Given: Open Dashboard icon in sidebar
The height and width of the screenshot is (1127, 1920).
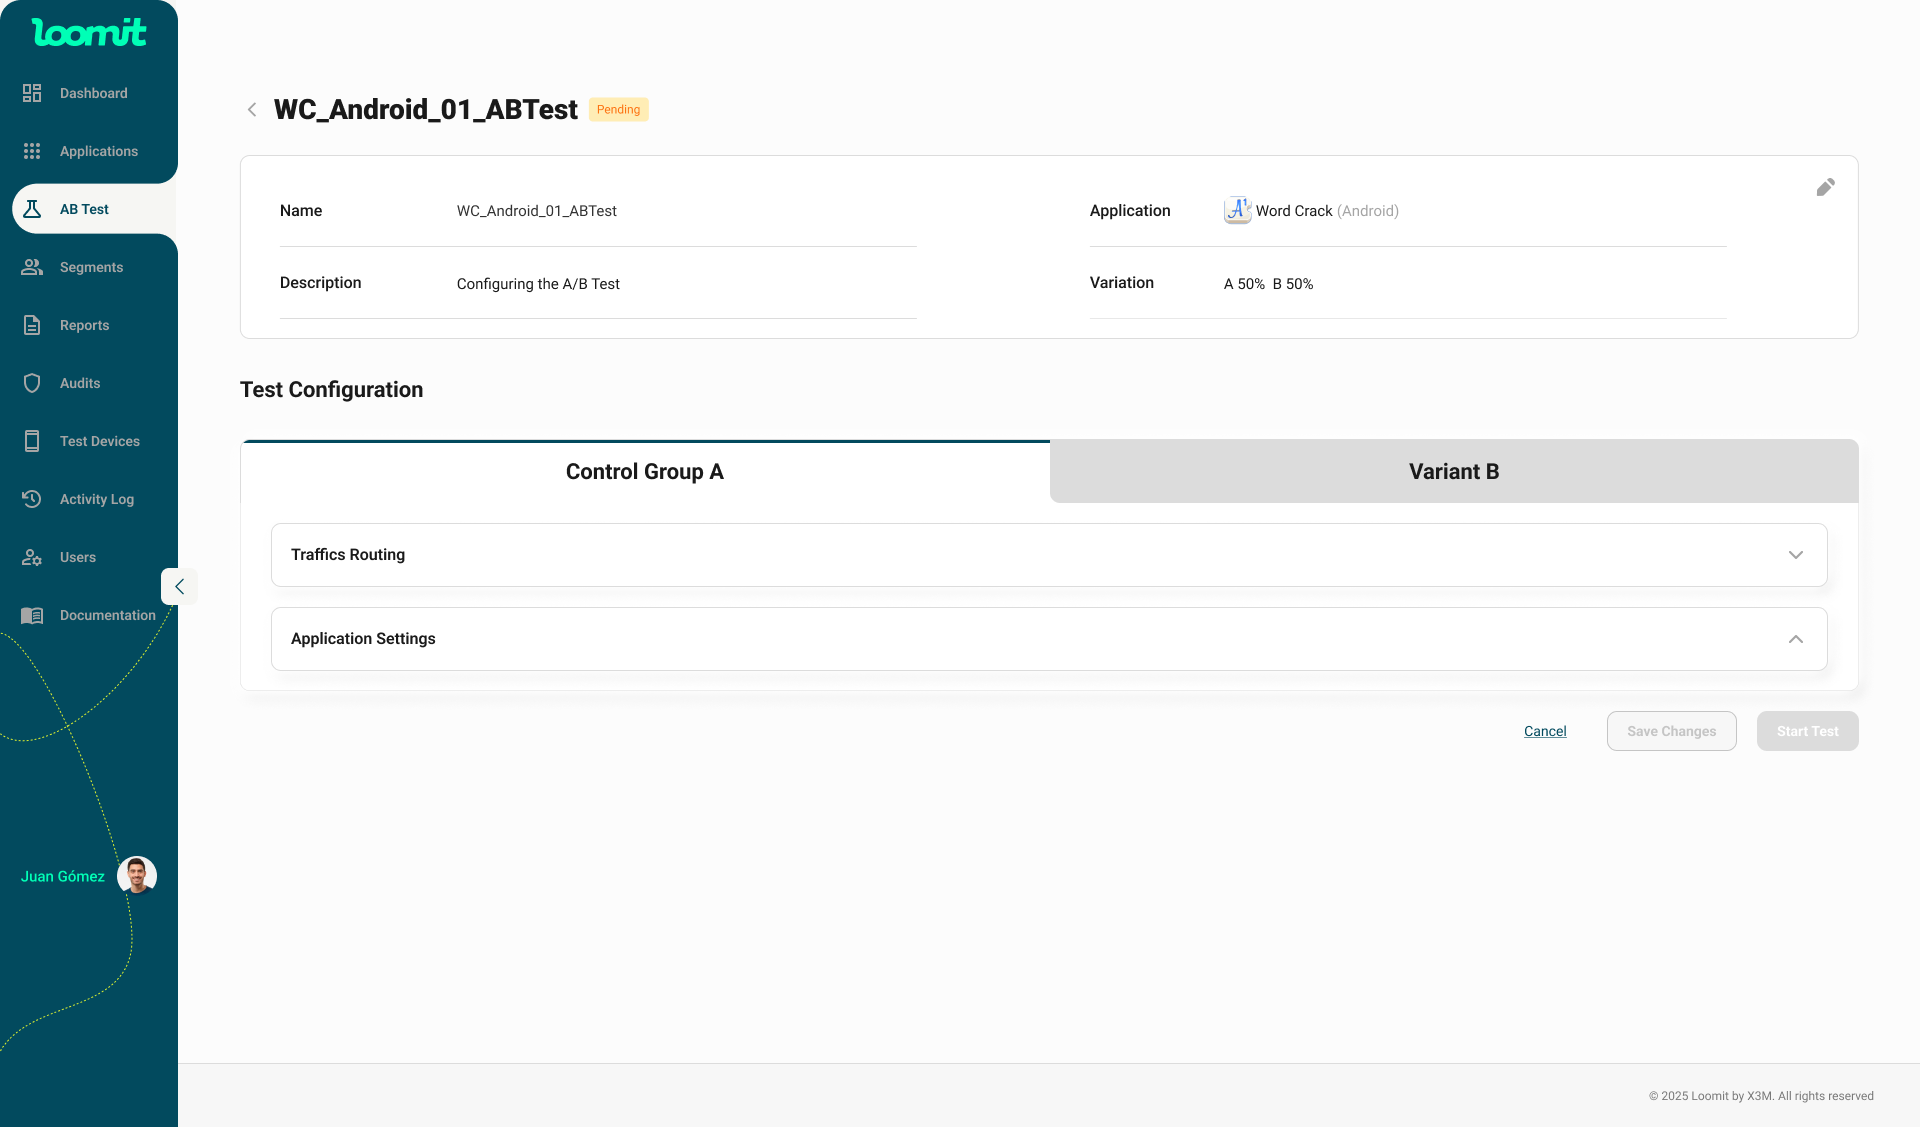Looking at the screenshot, I should click(x=32, y=93).
